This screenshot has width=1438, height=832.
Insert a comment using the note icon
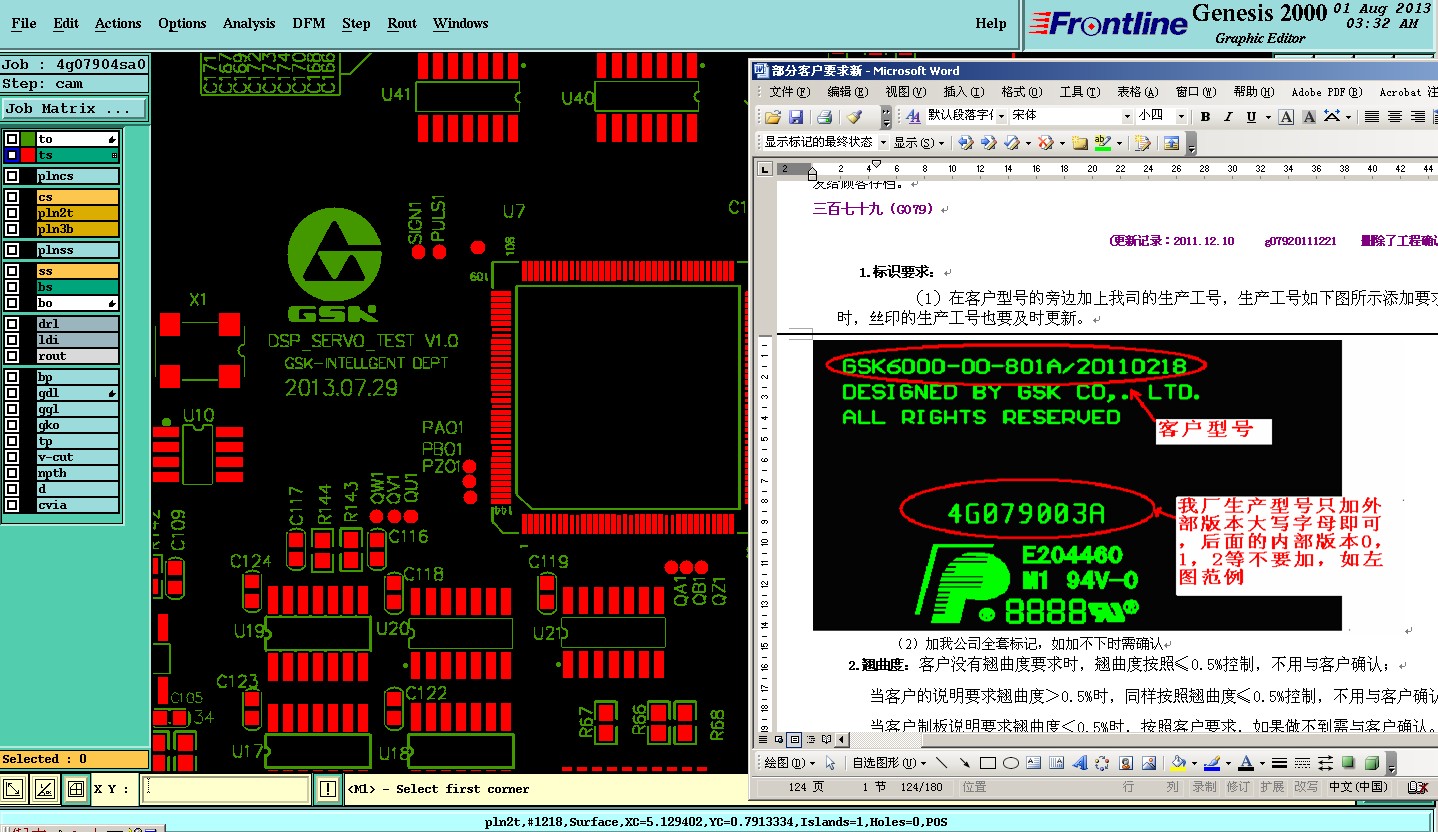1079,143
